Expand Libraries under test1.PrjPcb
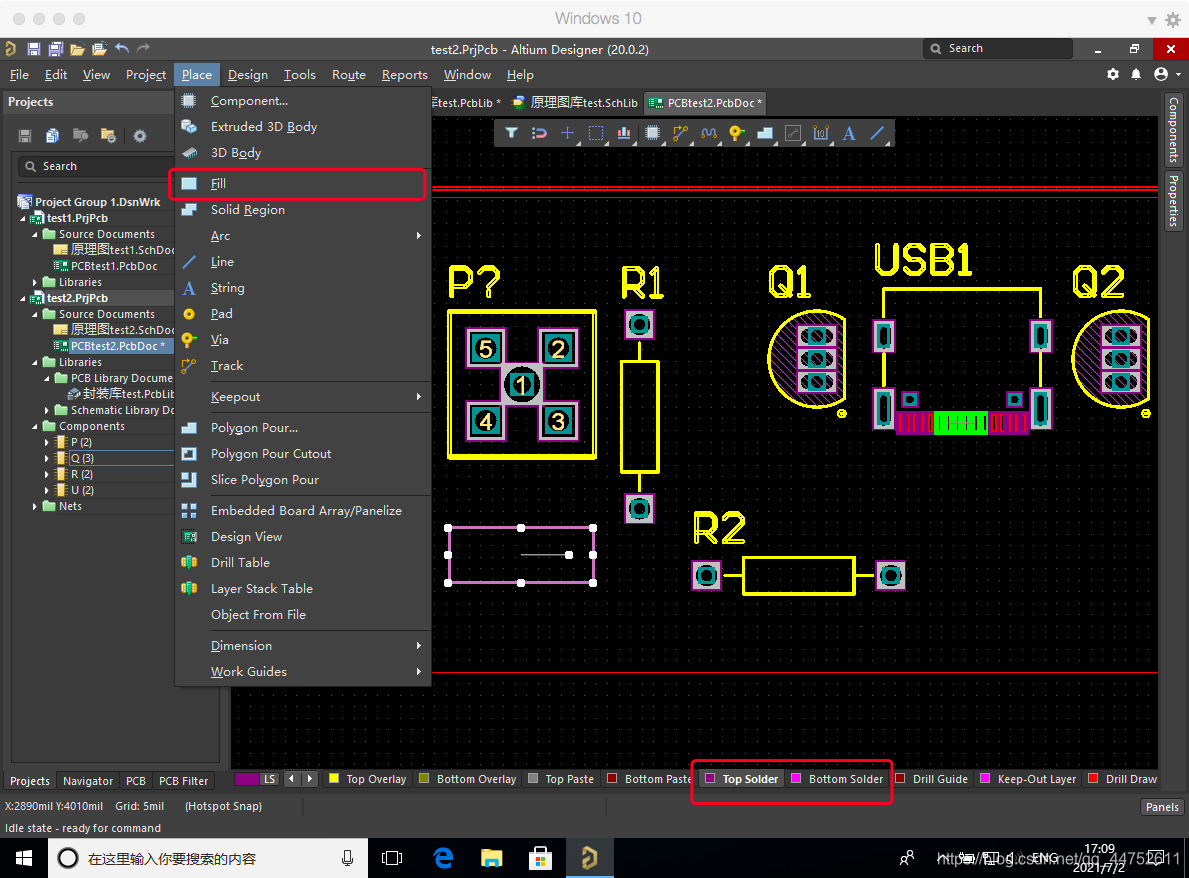Image resolution: width=1189 pixels, height=878 pixels. (x=35, y=282)
